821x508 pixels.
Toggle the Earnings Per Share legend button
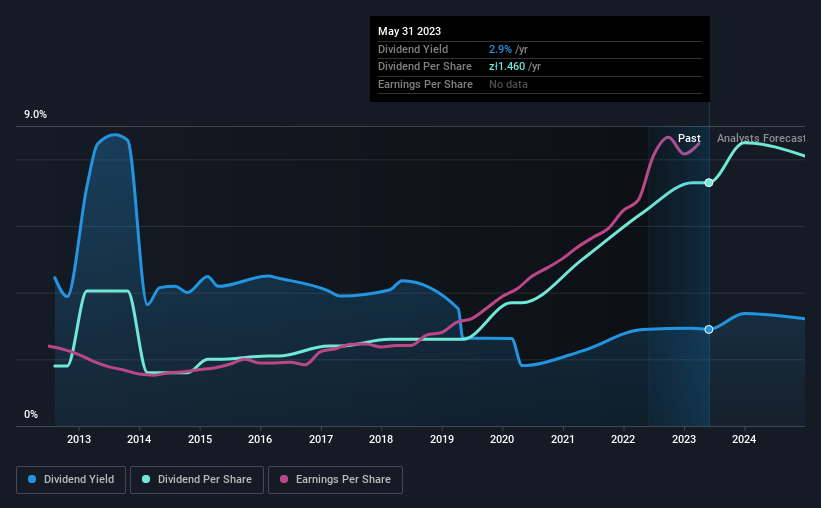coord(334,480)
